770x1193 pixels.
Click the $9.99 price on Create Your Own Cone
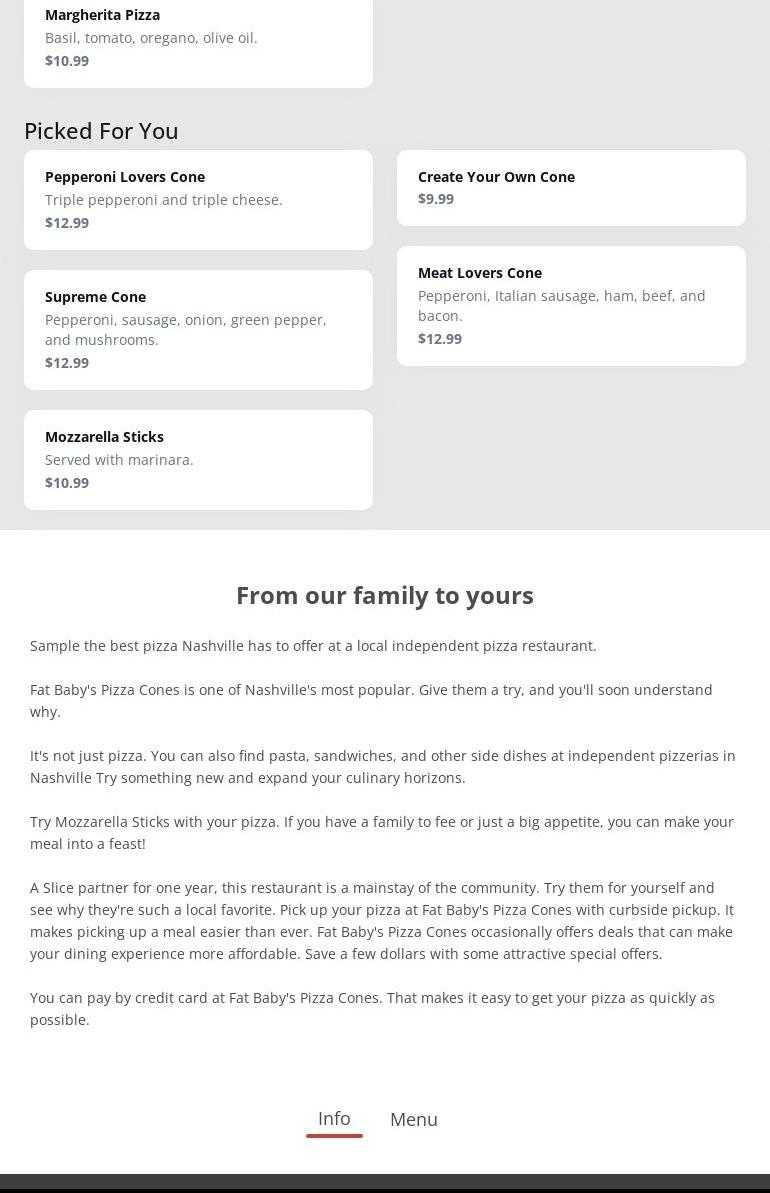436,199
